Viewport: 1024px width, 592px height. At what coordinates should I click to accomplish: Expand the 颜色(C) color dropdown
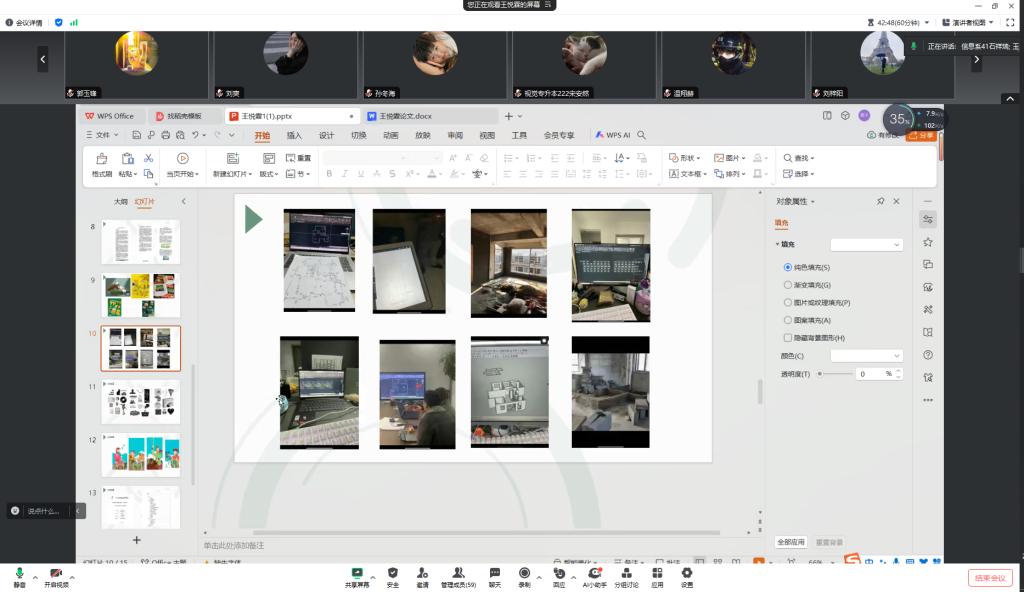tap(867, 356)
